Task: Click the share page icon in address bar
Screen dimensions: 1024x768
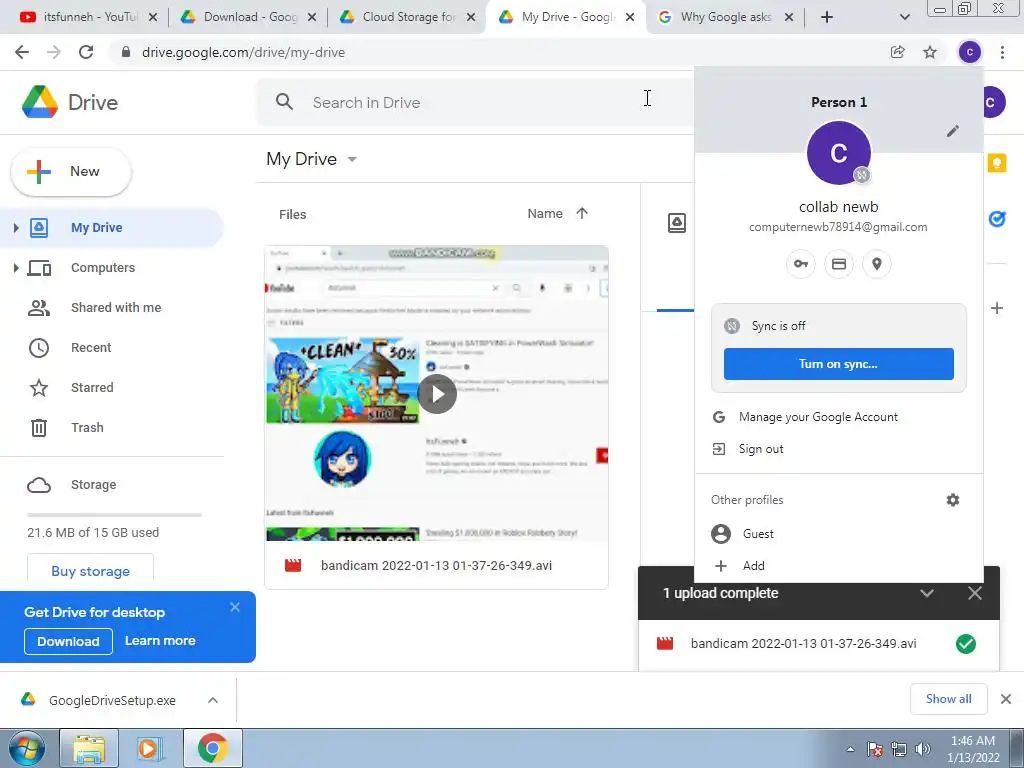Action: pos(897,52)
